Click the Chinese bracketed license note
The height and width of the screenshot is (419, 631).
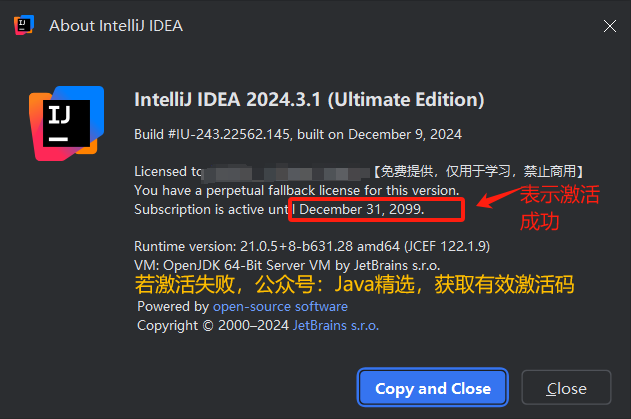click(478, 171)
